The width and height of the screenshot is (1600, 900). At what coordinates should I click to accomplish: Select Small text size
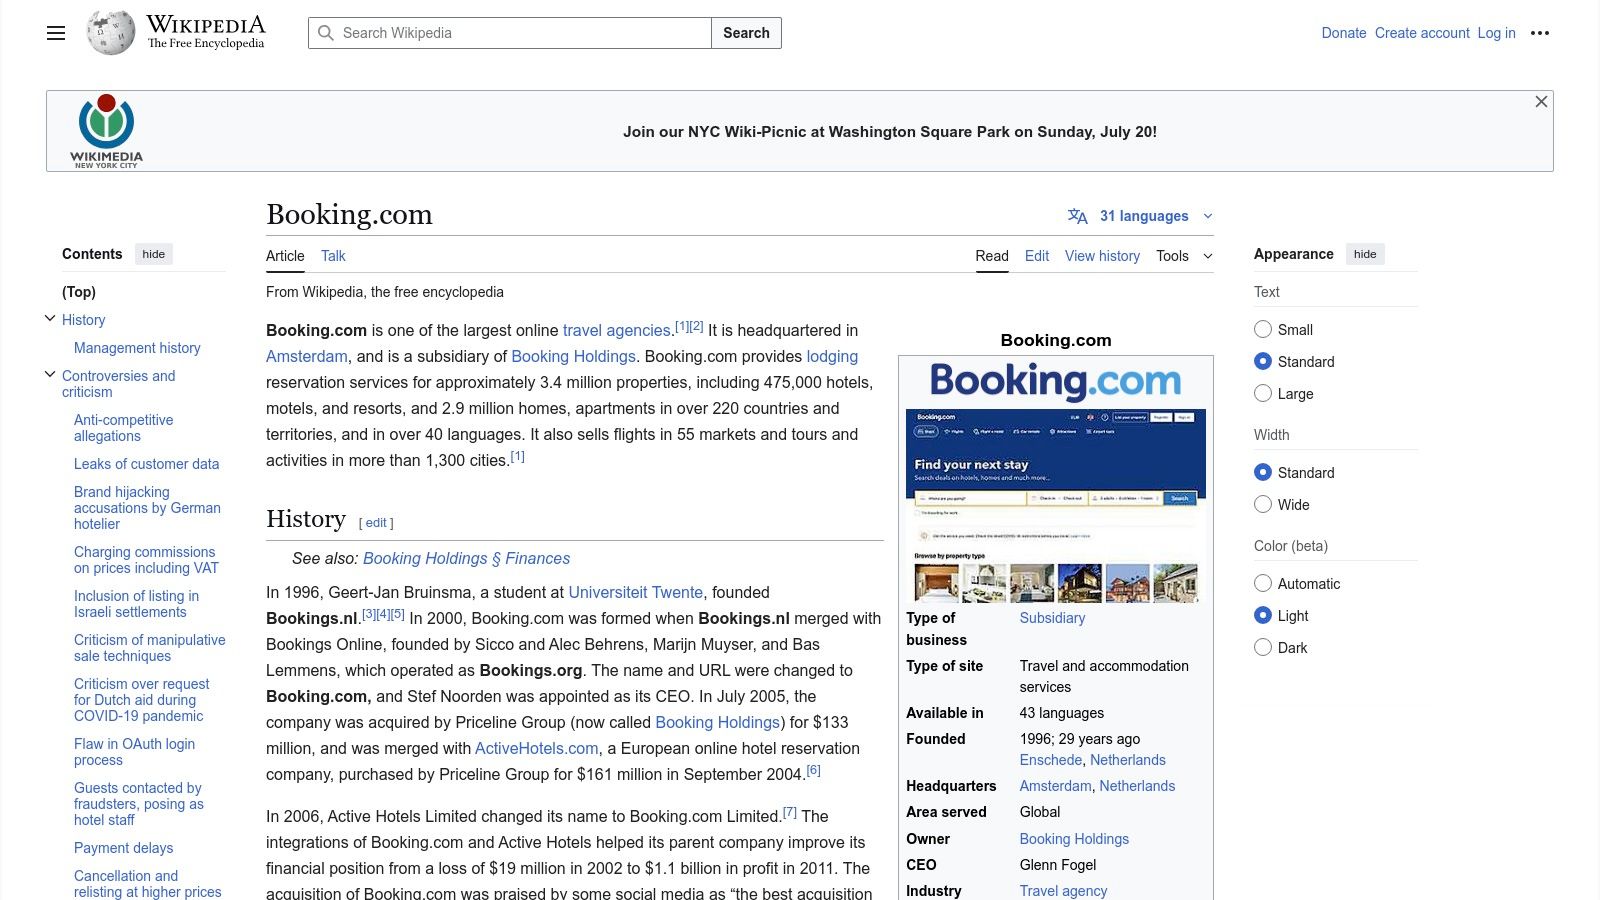click(1263, 329)
